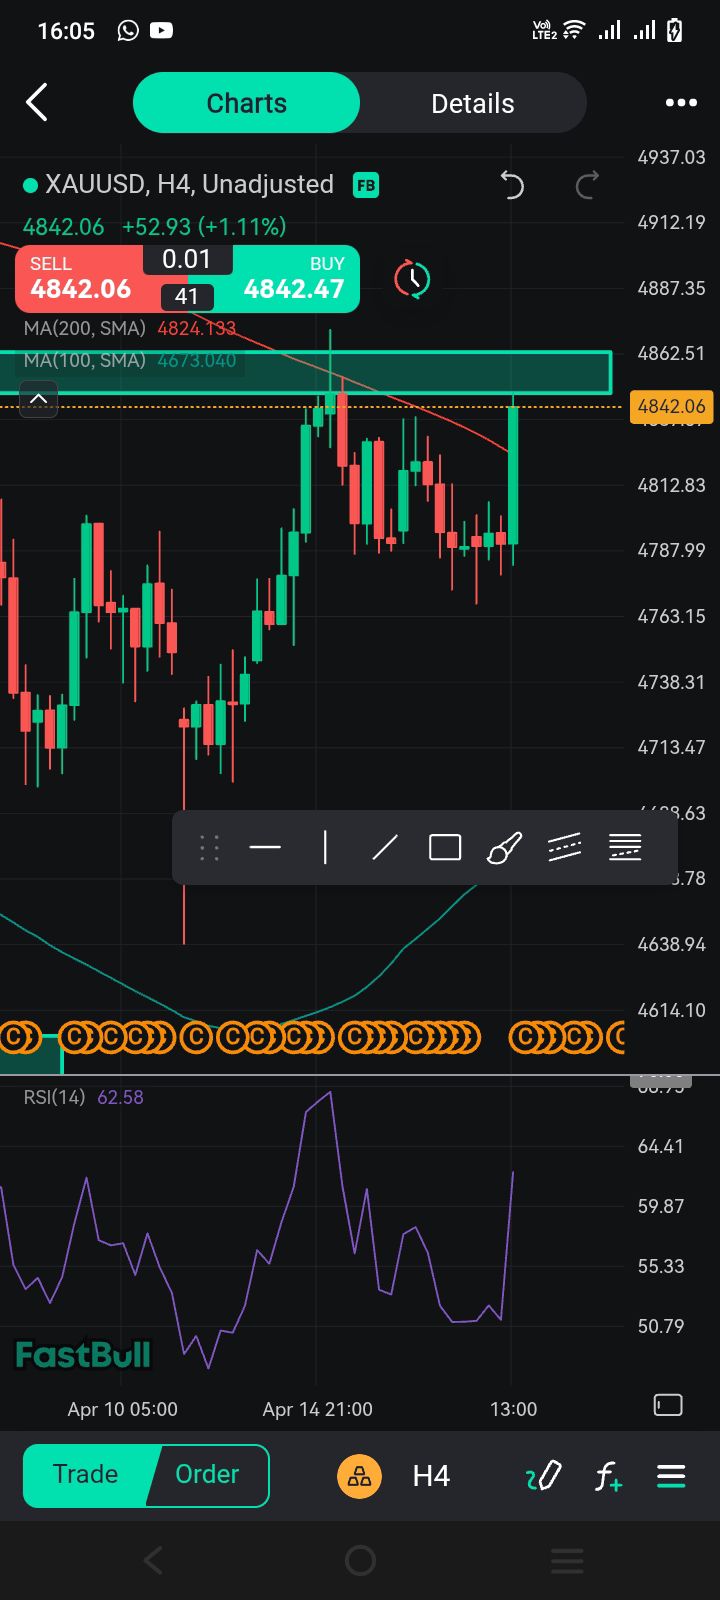720x1600 pixels.
Task: Open the chart settings hamburger menu
Action: pos(671,1476)
